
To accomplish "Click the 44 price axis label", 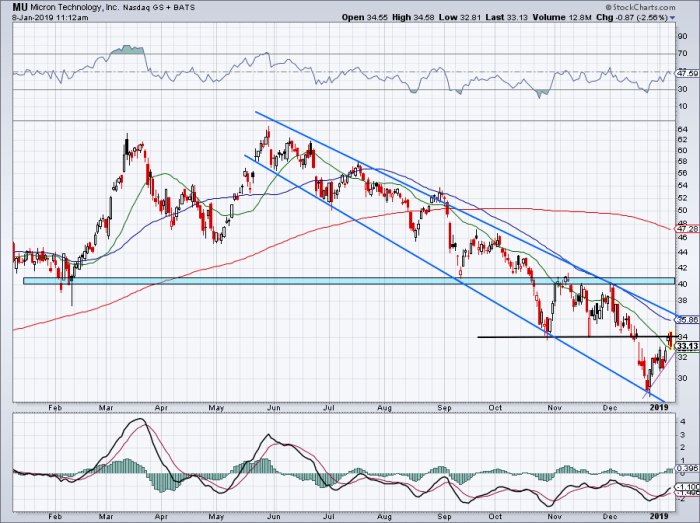I will click(682, 252).
